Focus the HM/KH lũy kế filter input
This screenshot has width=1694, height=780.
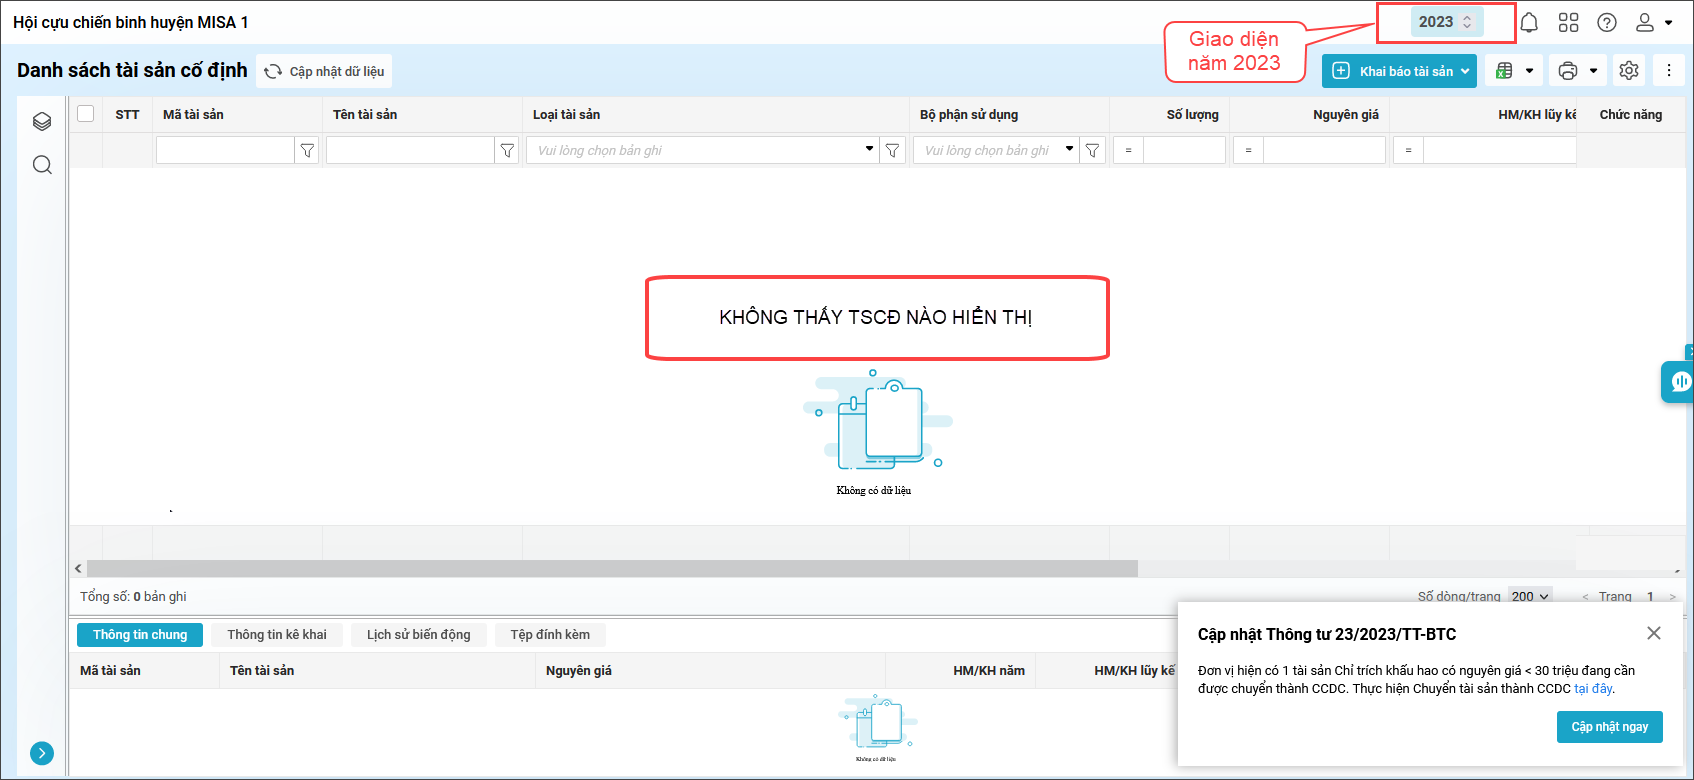pyautogui.click(x=1500, y=150)
